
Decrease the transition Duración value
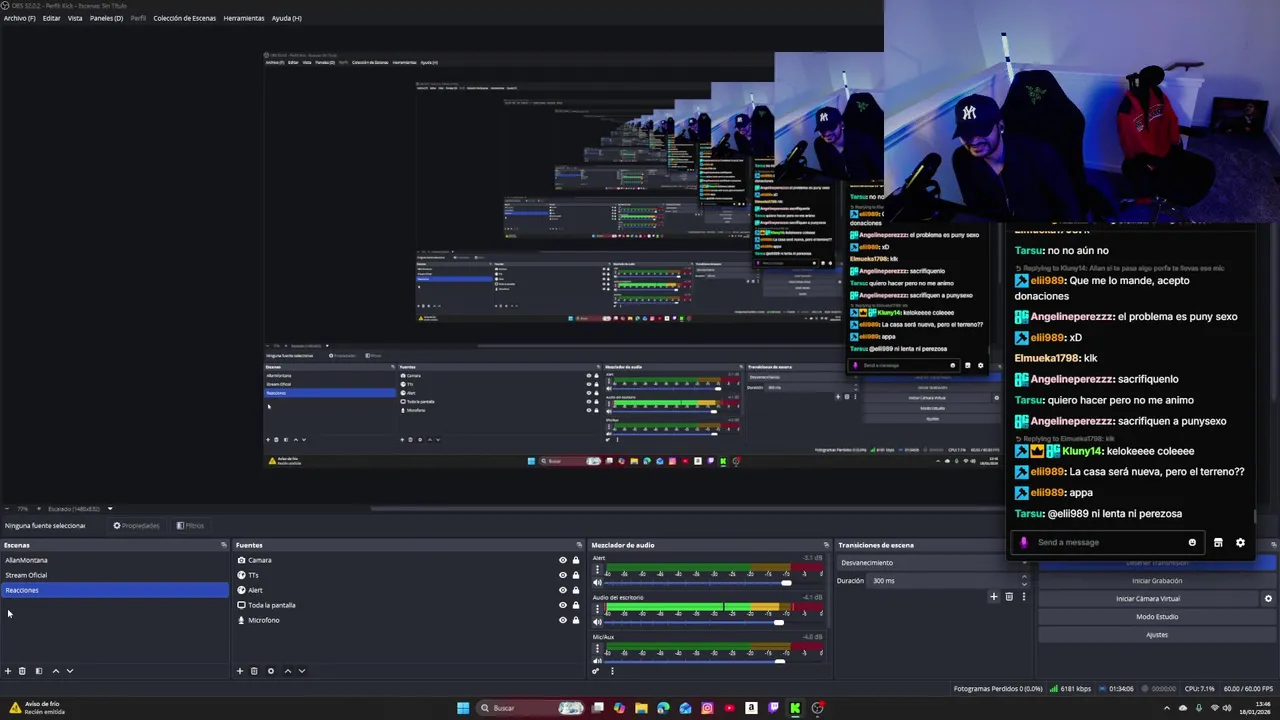1023,583
